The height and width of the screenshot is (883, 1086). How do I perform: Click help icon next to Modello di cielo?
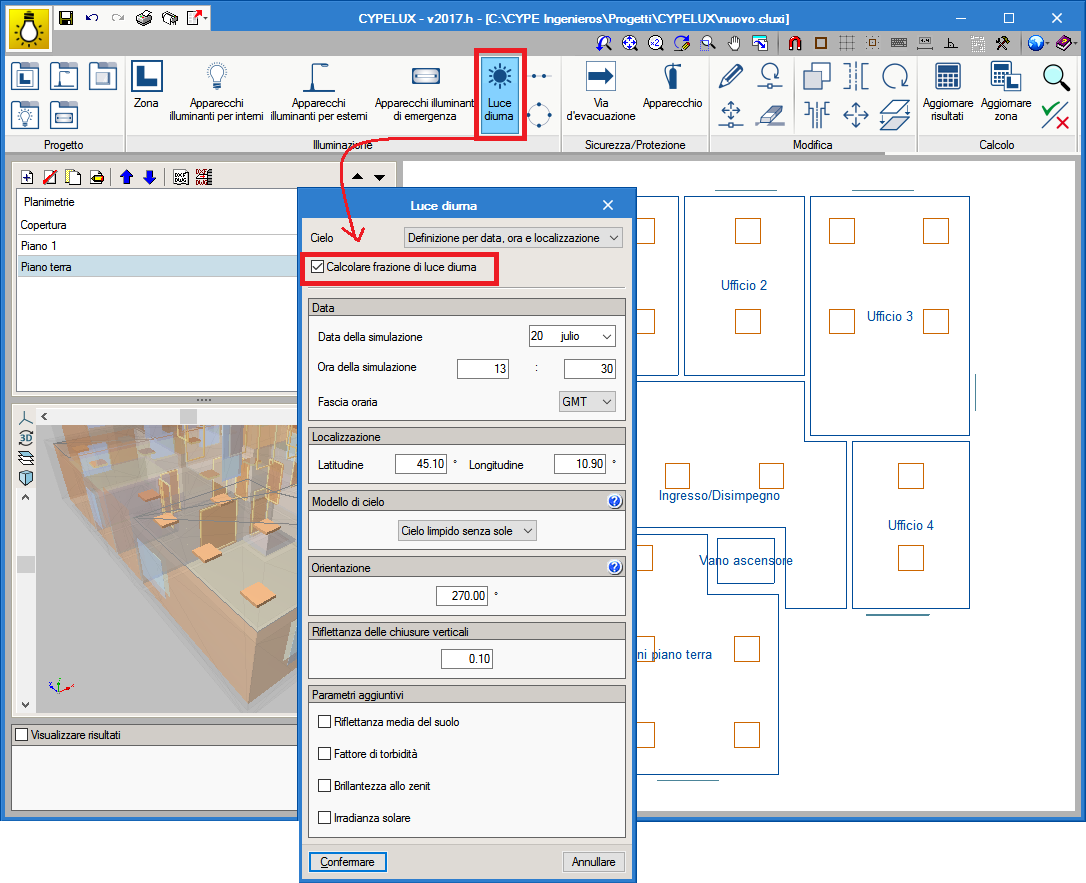tap(614, 501)
